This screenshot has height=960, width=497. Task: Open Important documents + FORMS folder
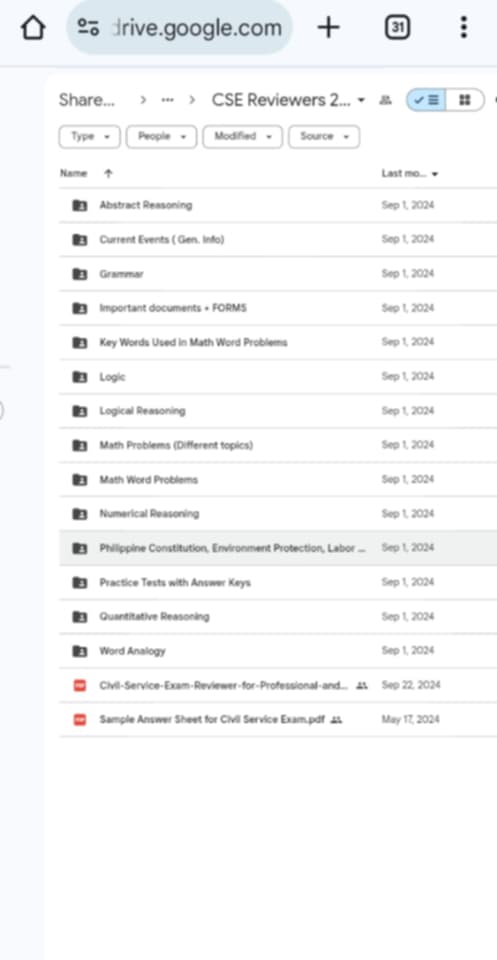173,308
